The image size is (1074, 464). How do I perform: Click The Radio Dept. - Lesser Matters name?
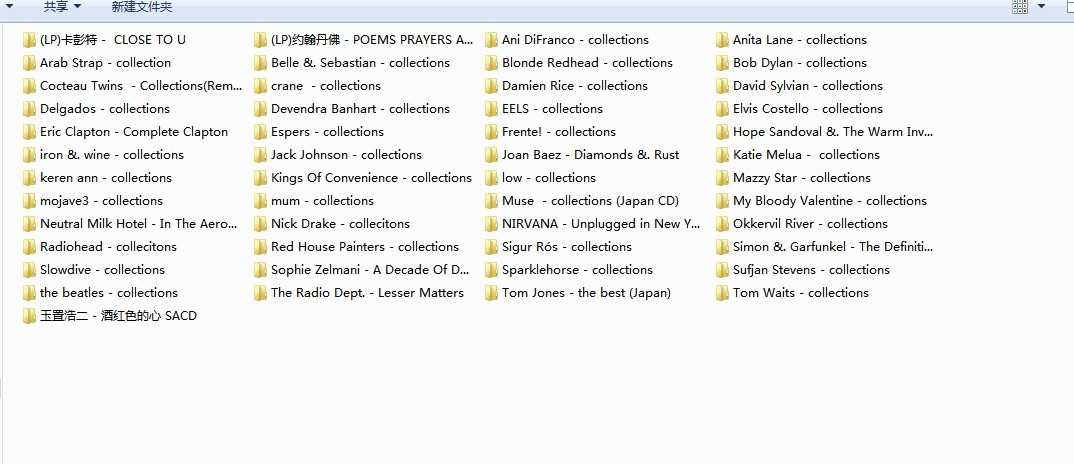point(367,293)
